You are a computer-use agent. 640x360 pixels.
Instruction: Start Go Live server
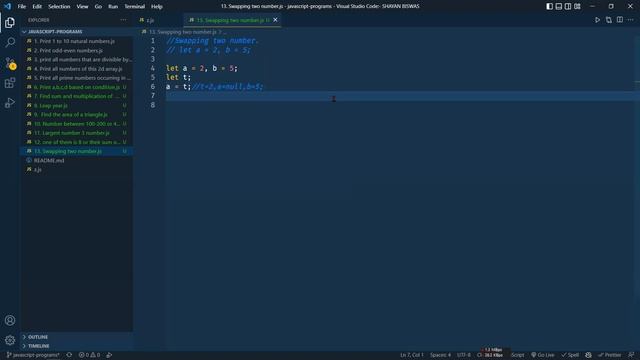point(542,355)
